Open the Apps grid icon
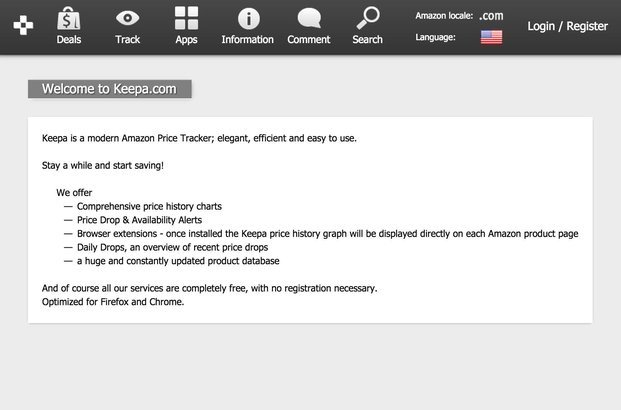621x410 pixels. click(x=186, y=18)
